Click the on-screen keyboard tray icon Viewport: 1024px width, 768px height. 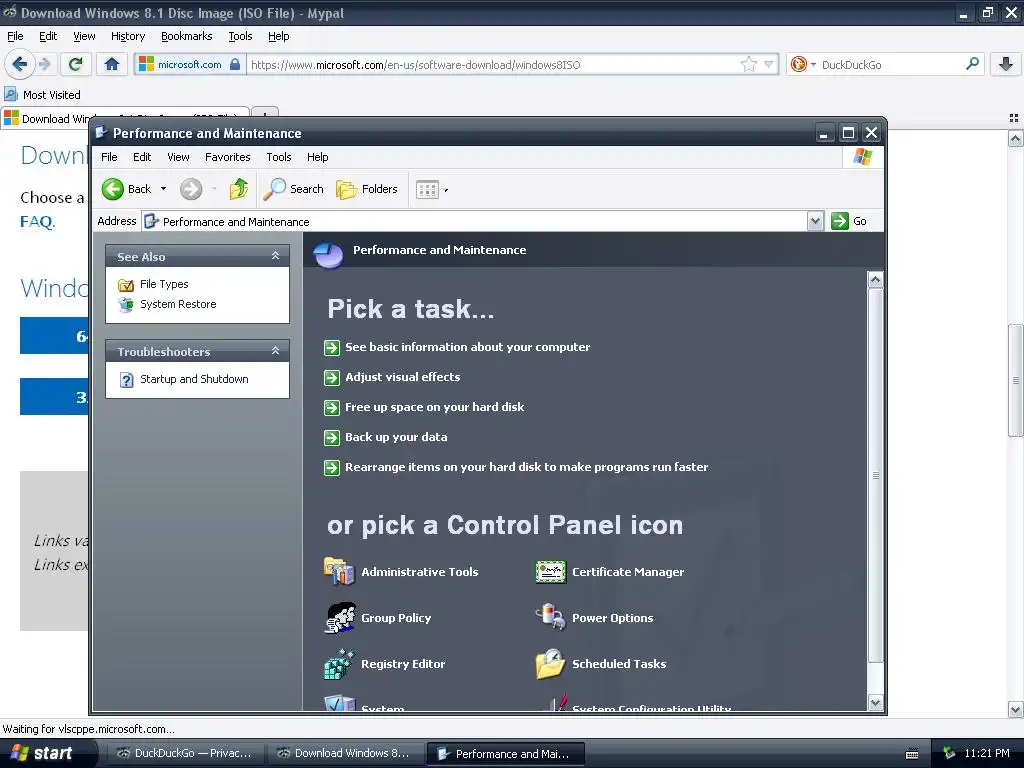912,754
